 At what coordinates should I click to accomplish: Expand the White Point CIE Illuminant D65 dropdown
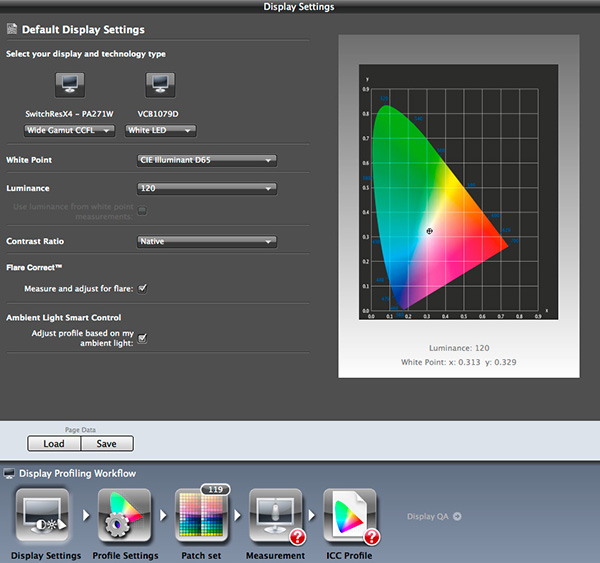(206, 160)
